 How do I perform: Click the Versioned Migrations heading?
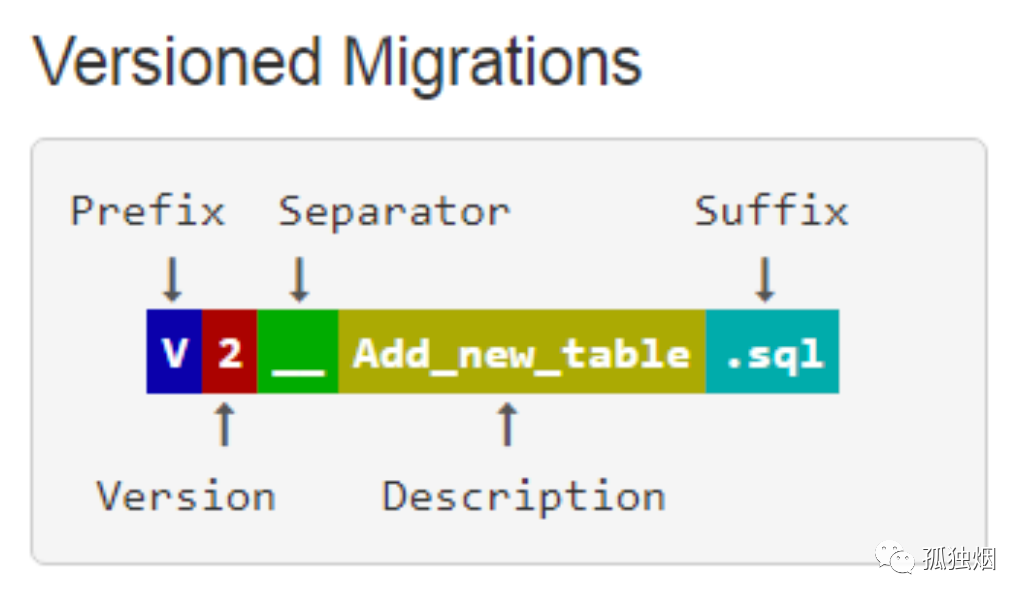(x=337, y=63)
